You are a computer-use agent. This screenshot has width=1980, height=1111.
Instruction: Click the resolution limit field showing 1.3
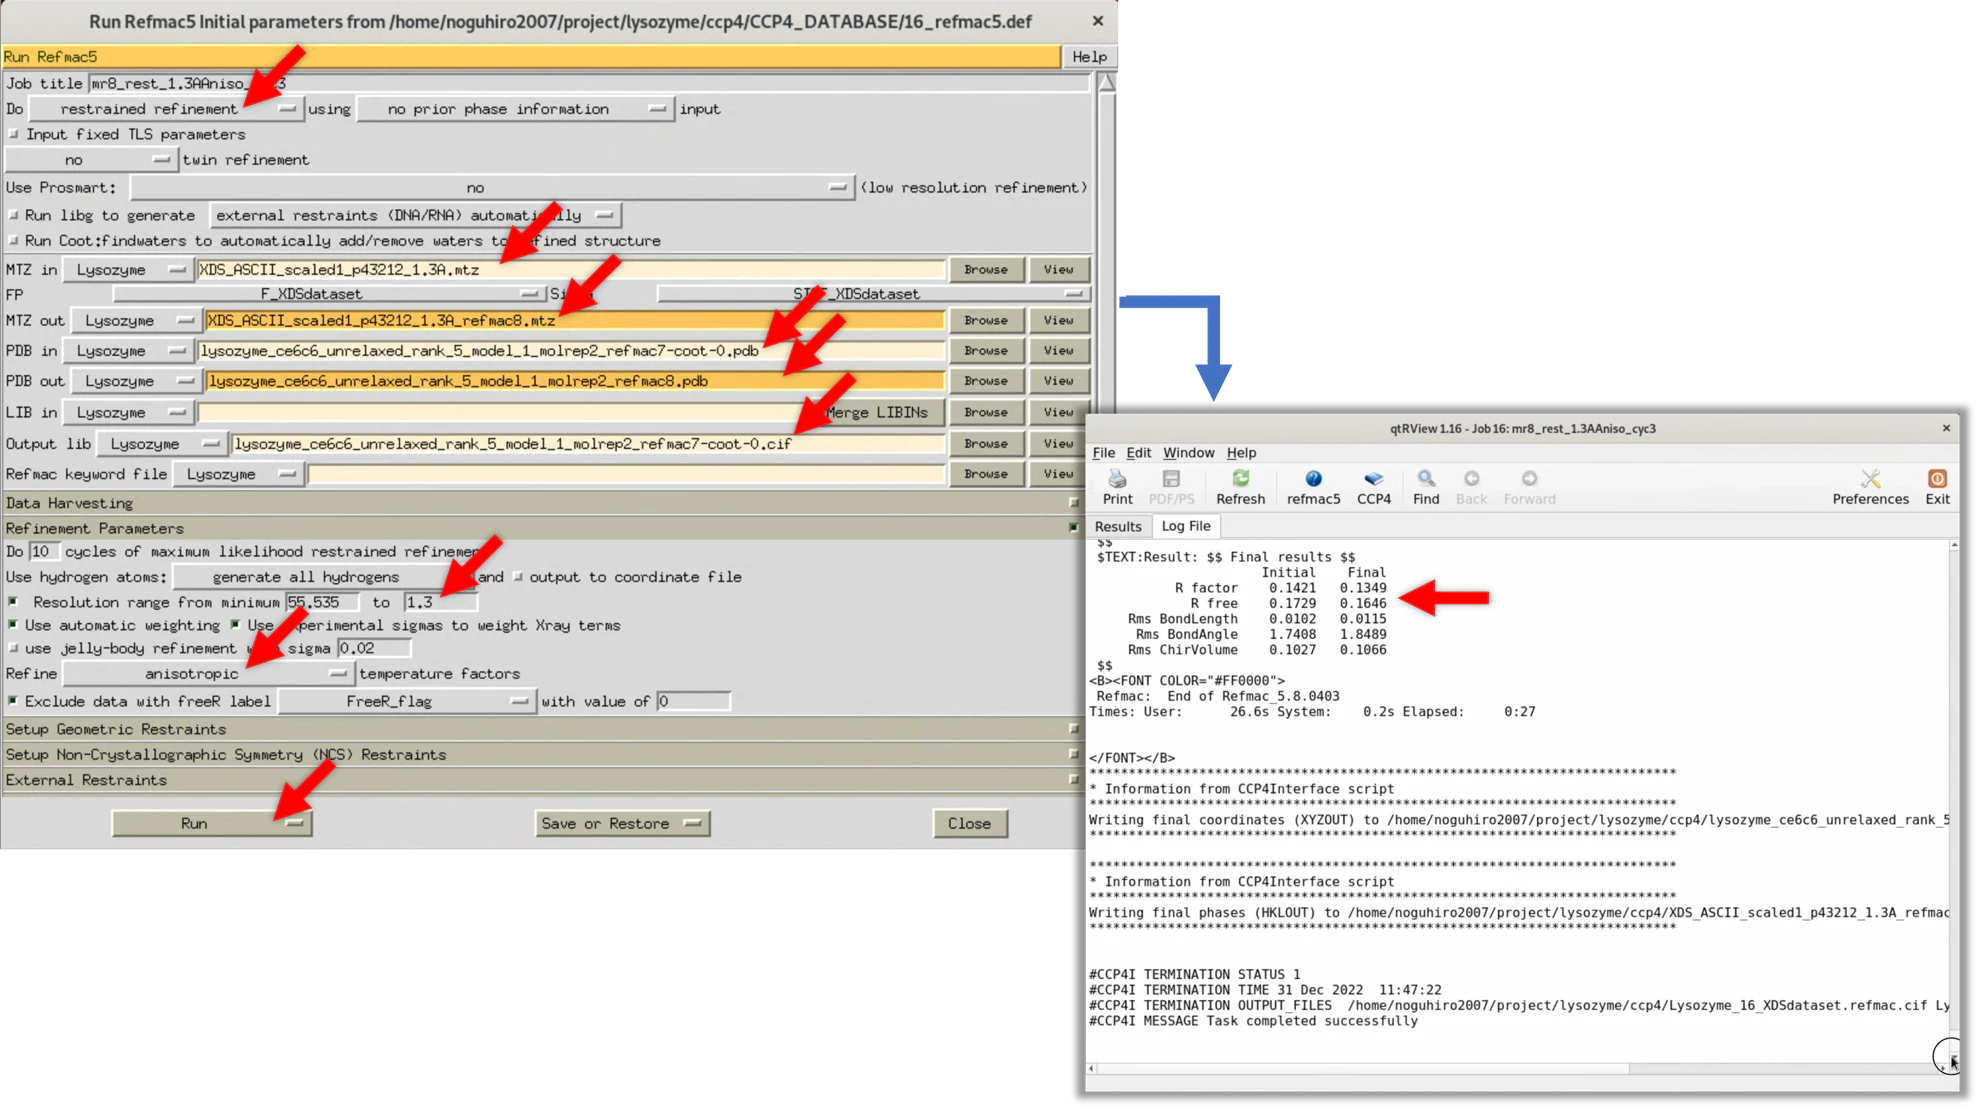(439, 602)
